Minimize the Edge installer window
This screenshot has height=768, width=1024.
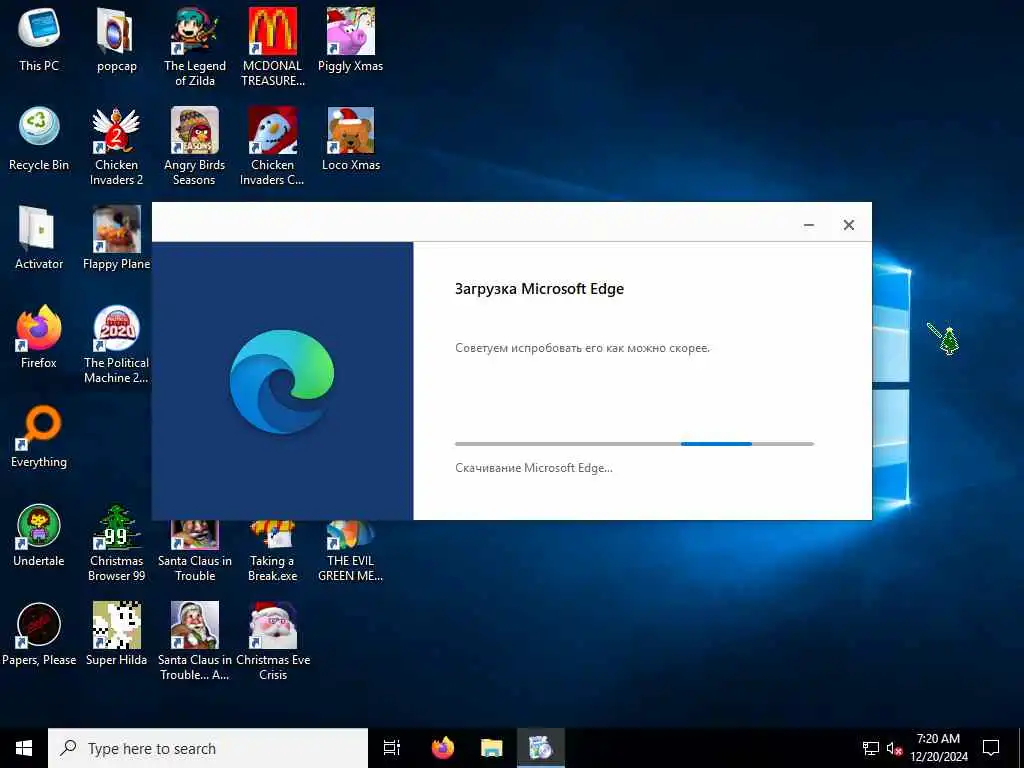[808, 225]
